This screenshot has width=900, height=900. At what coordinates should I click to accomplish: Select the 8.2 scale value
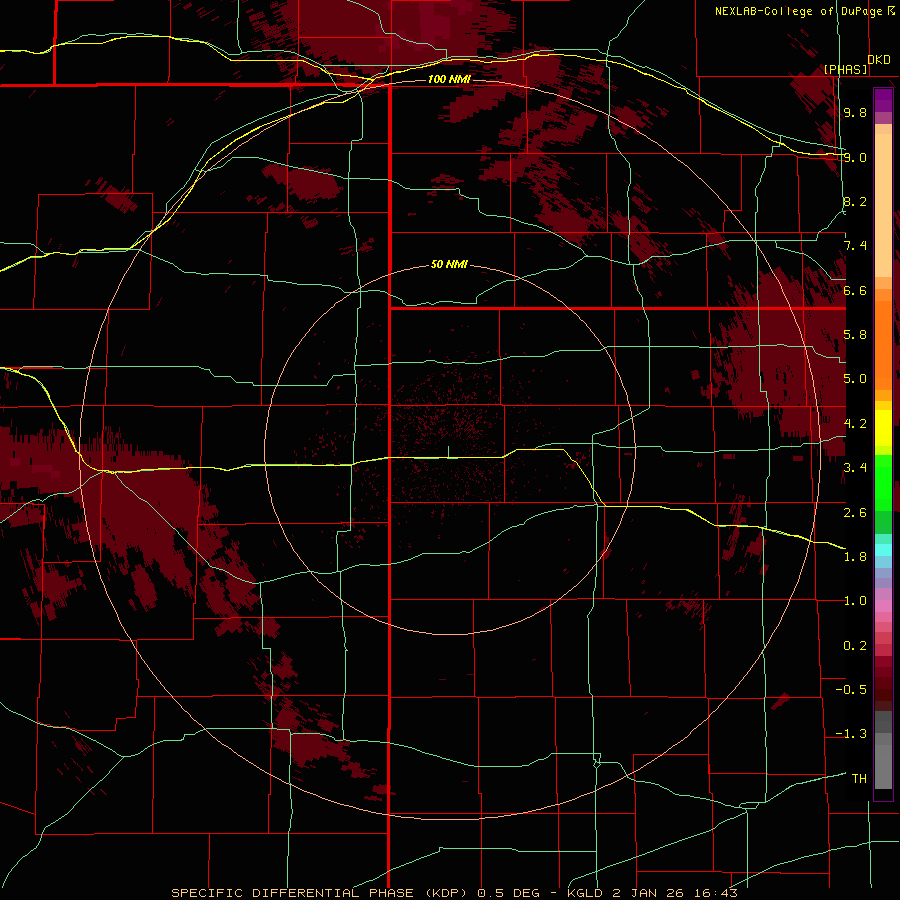[x=855, y=201]
